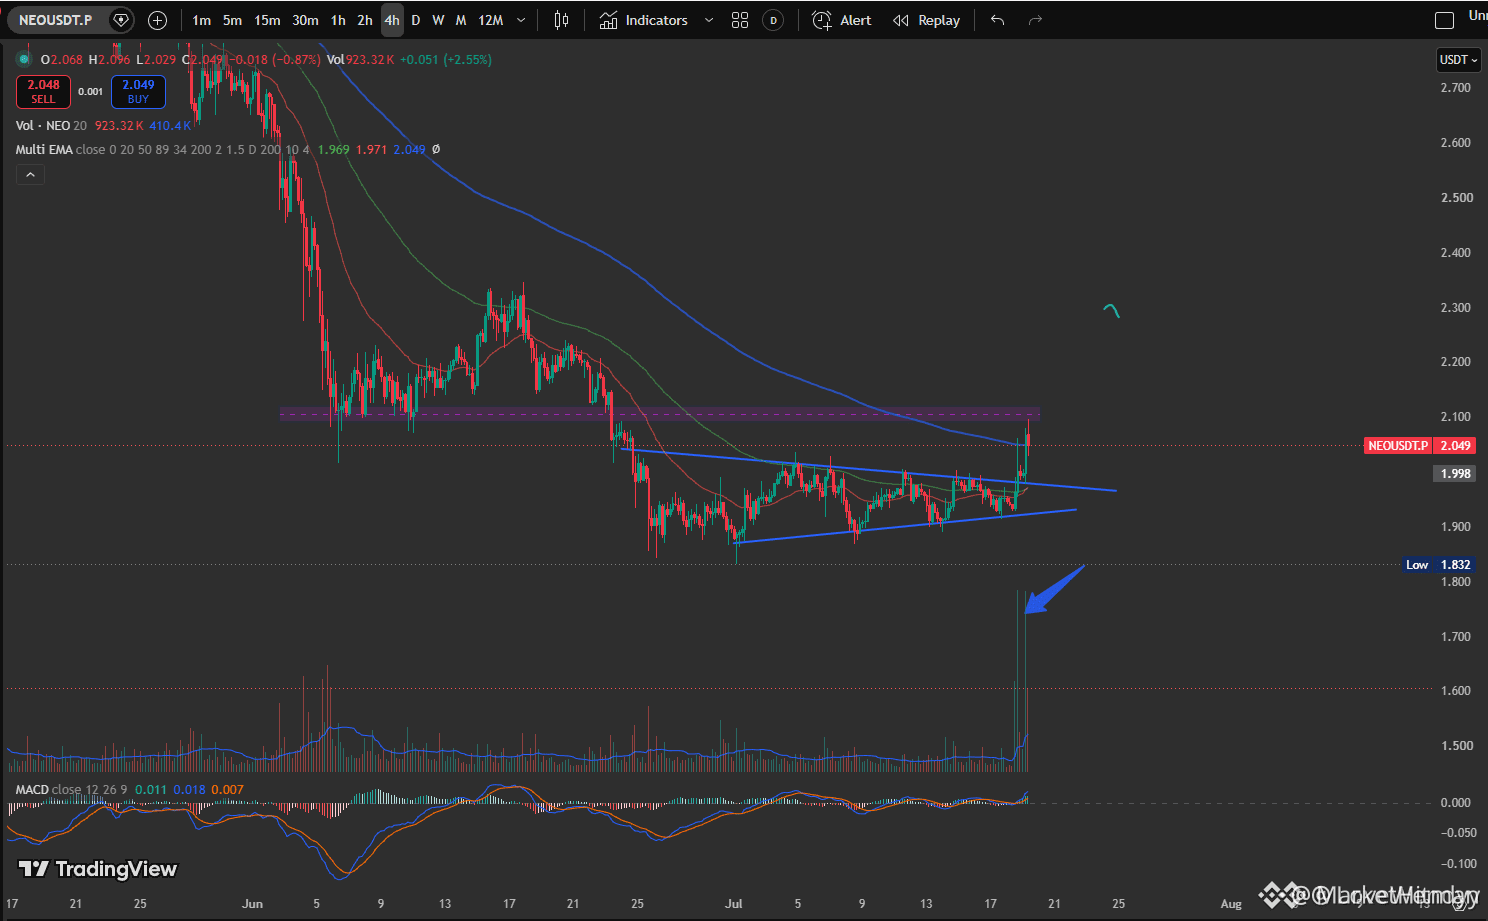Switch to the 1m timeframe
The height and width of the screenshot is (921, 1488).
click(202, 20)
